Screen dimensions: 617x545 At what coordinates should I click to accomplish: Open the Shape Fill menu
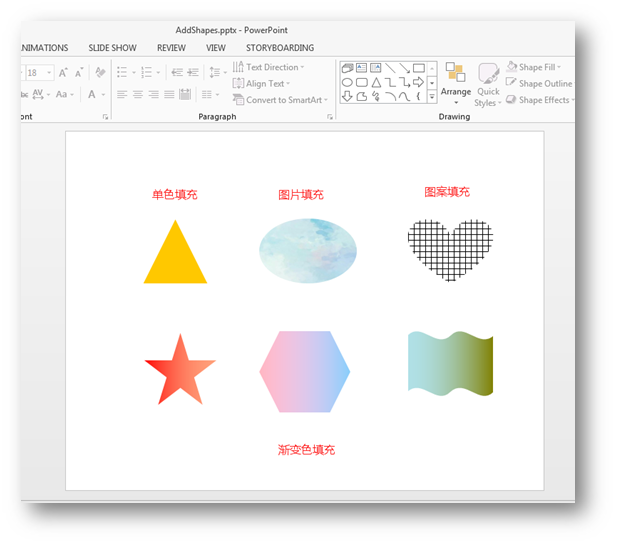click(x=534, y=67)
